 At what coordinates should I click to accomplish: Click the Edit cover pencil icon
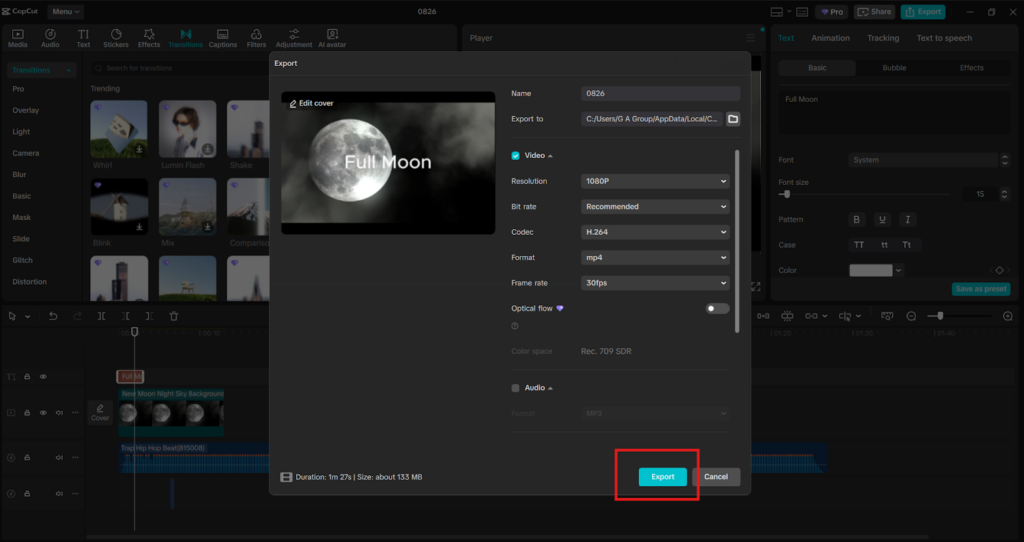pyautogui.click(x=293, y=104)
